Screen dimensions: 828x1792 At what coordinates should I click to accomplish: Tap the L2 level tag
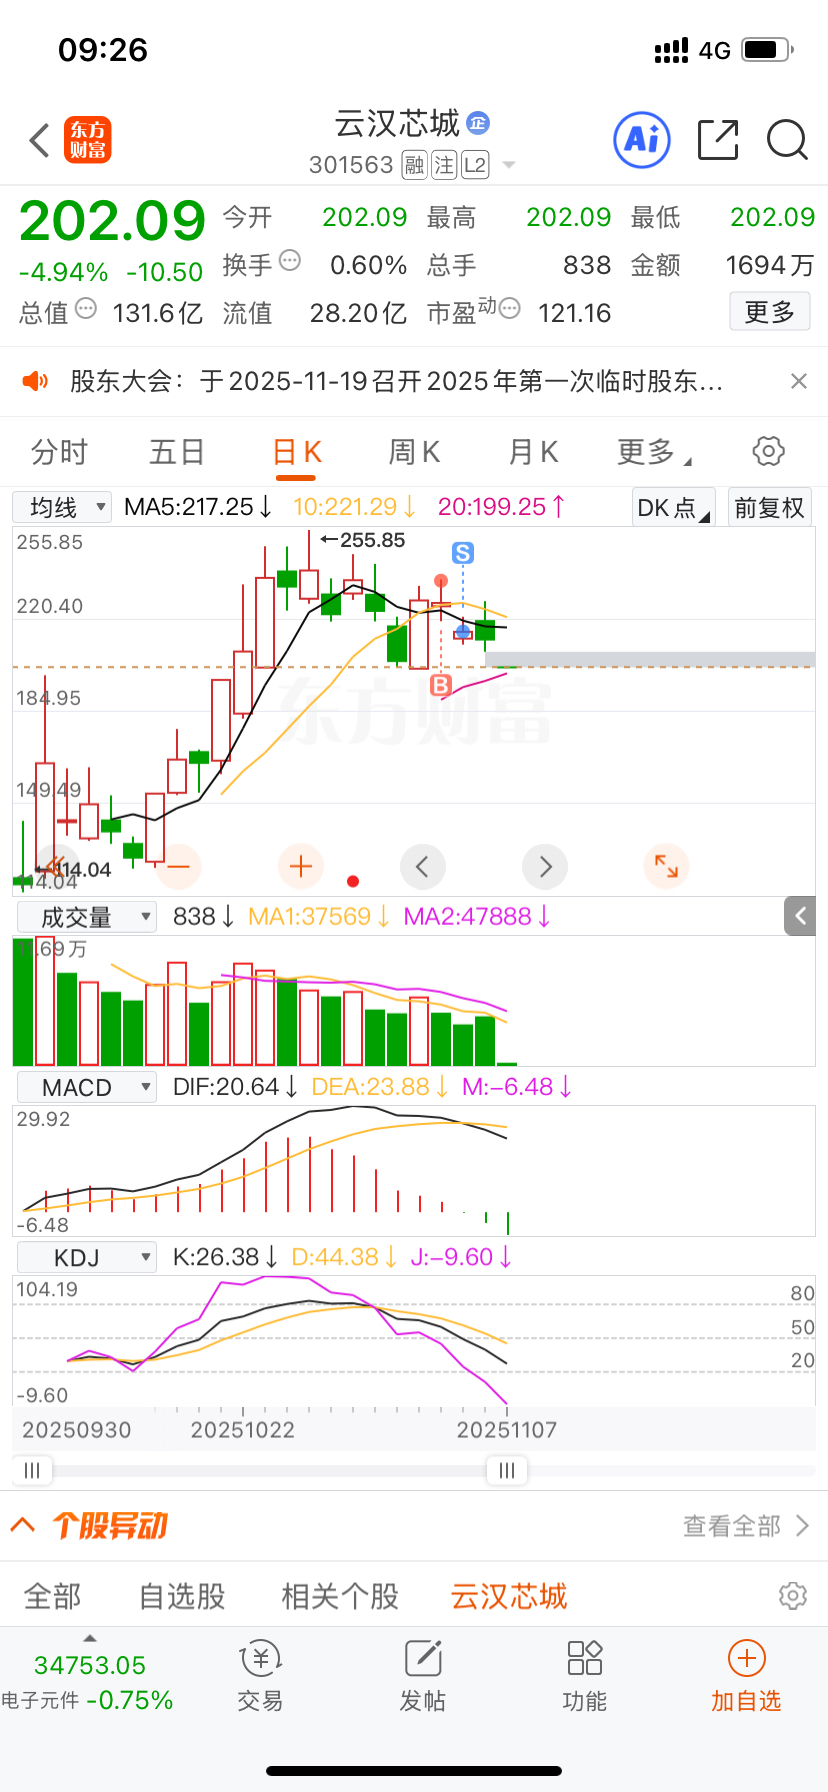(x=475, y=165)
